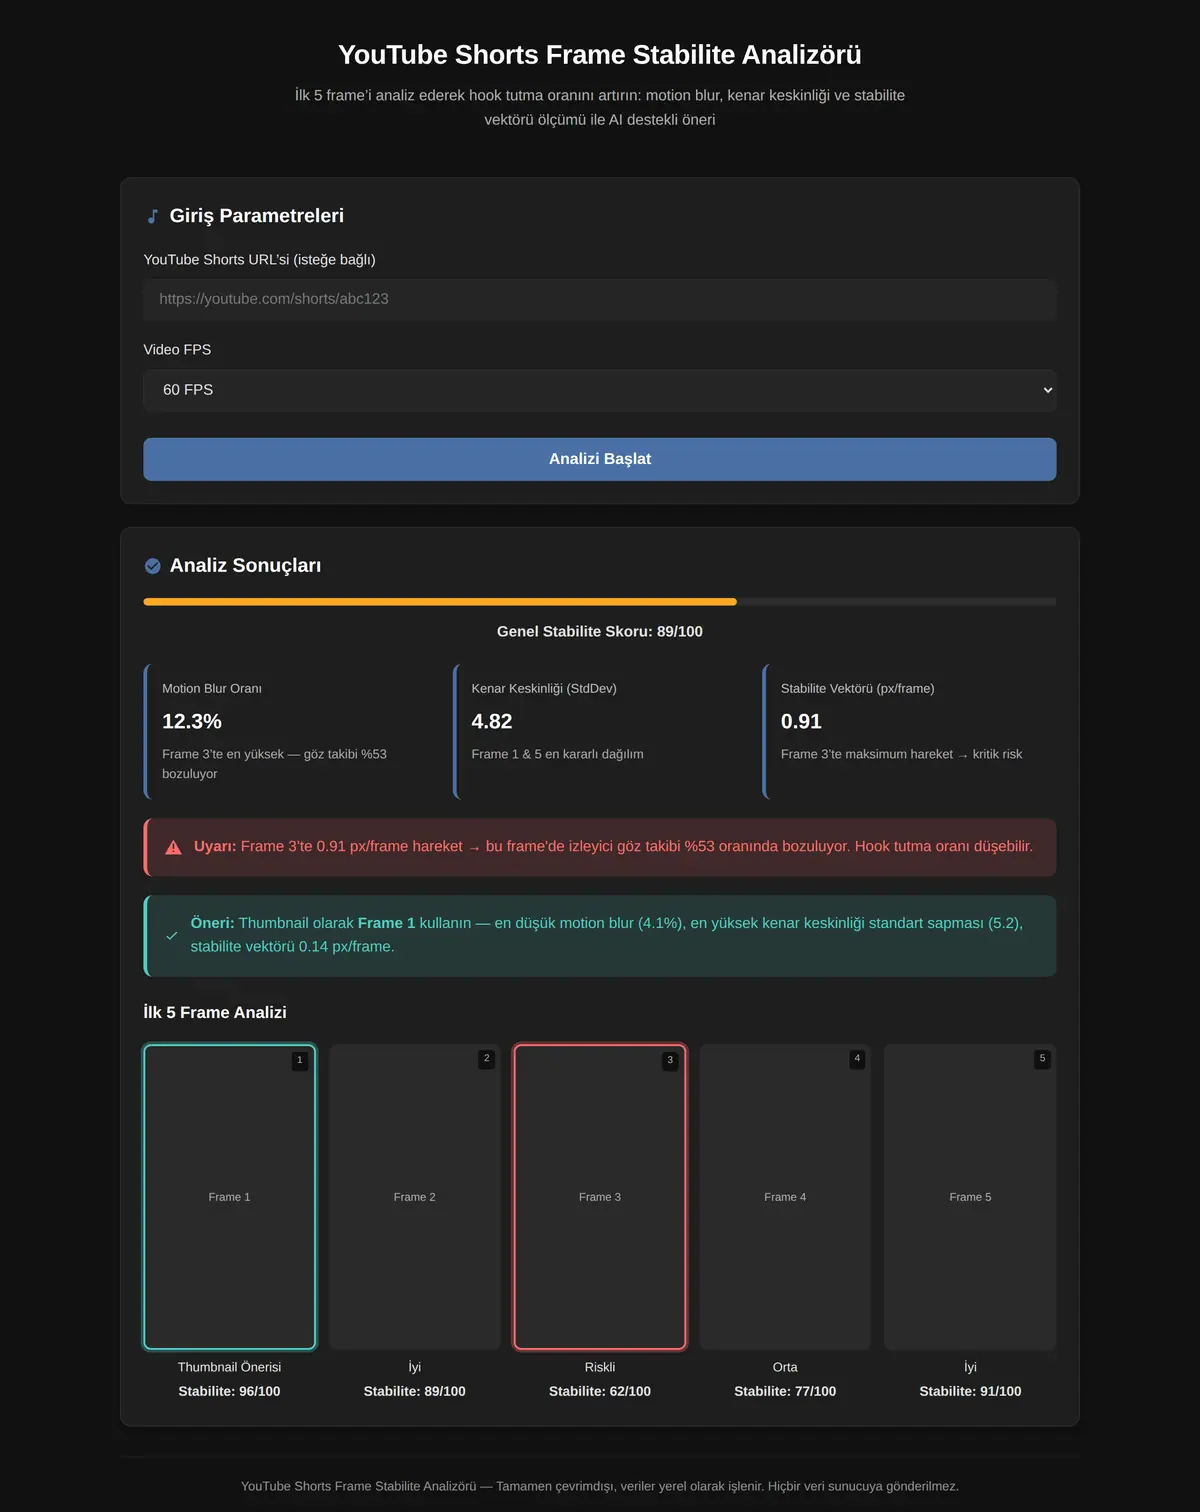Image resolution: width=1200 pixels, height=1512 pixels.
Task: Open the Video FPS dropdown
Action: tap(600, 390)
